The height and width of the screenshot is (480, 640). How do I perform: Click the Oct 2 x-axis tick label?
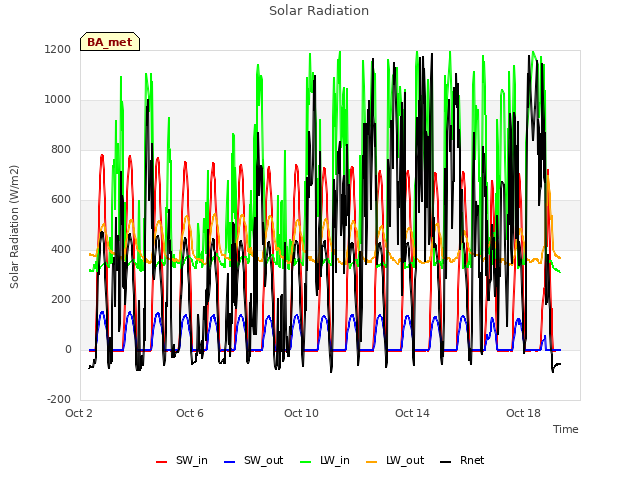tap(79, 413)
